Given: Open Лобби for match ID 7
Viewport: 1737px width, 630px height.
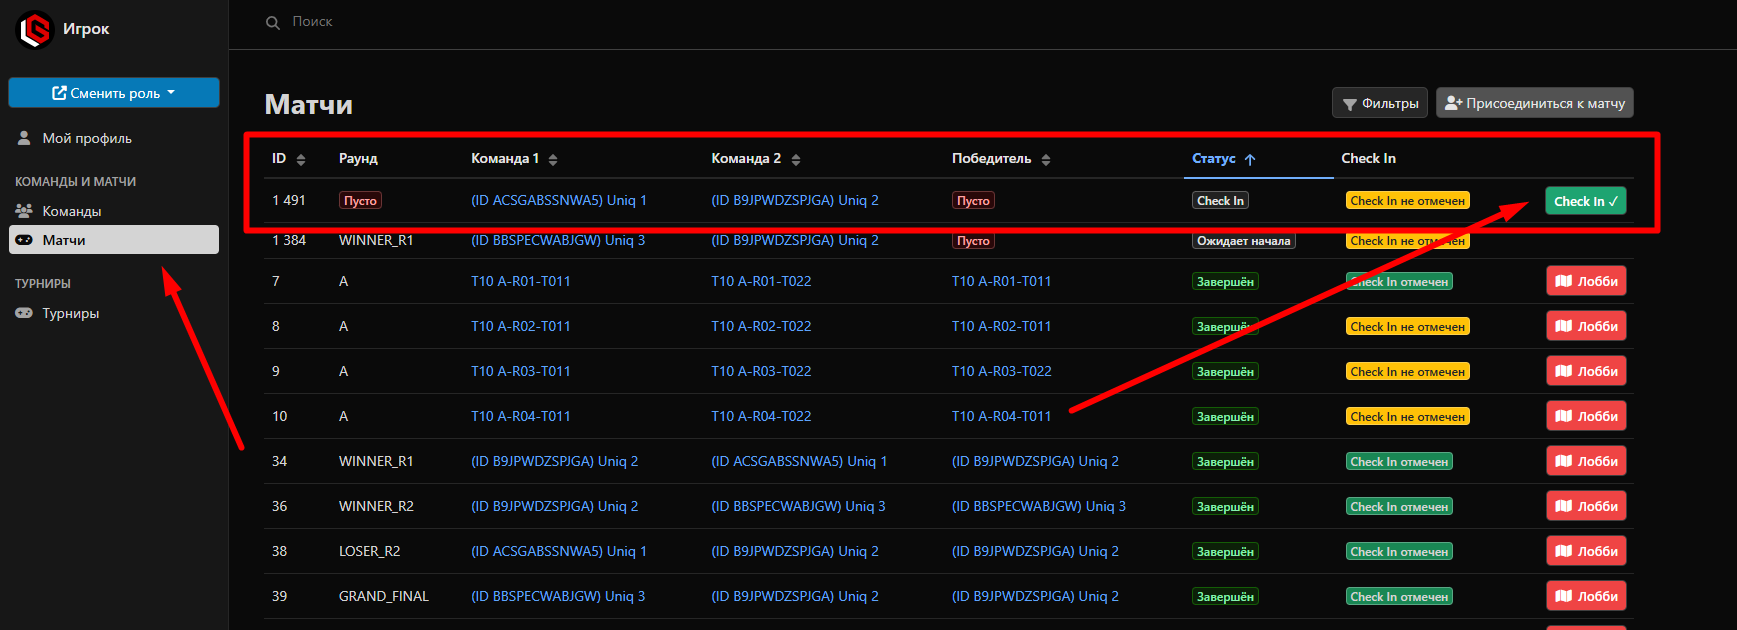Looking at the screenshot, I should (1586, 281).
